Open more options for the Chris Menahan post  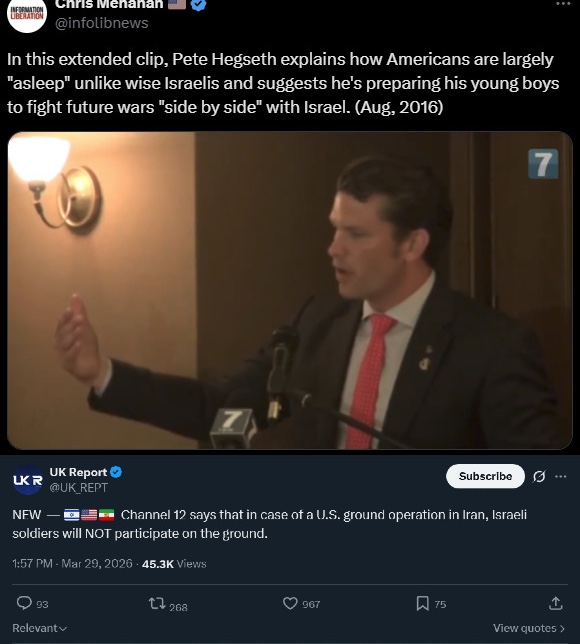coord(563,4)
